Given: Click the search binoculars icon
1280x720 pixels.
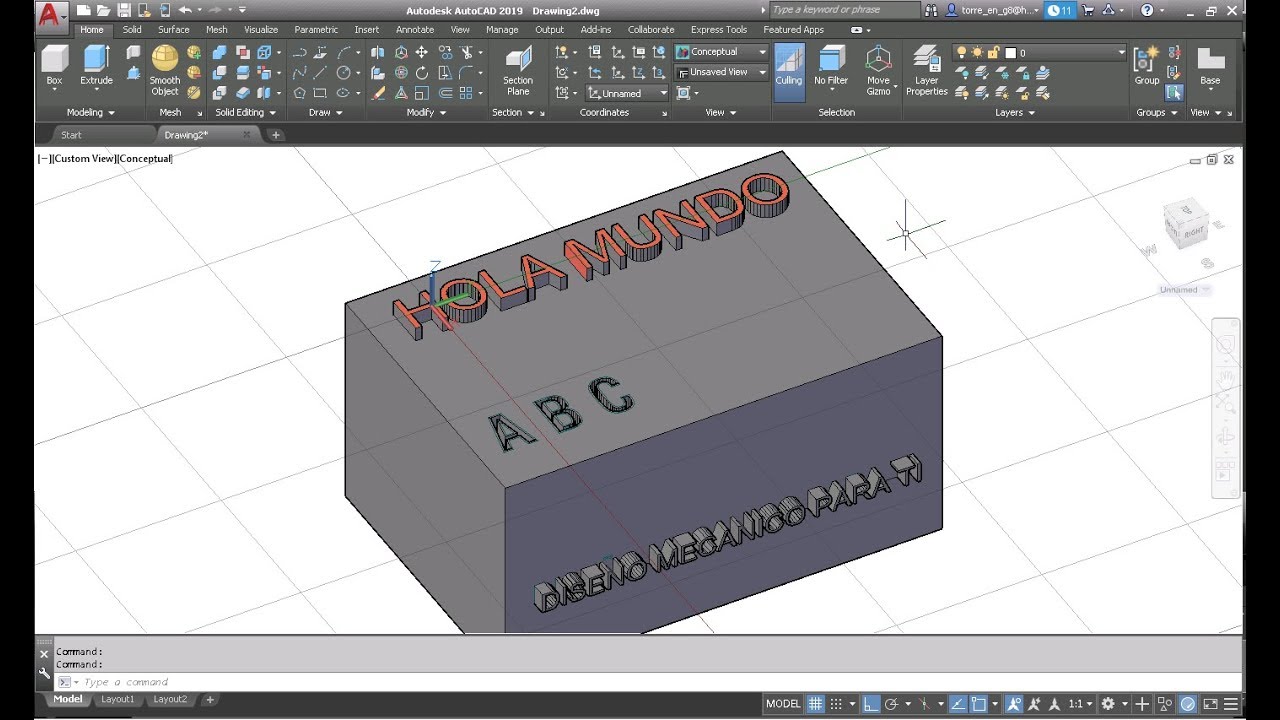Looking at the screenshot, I should [931, 10].
